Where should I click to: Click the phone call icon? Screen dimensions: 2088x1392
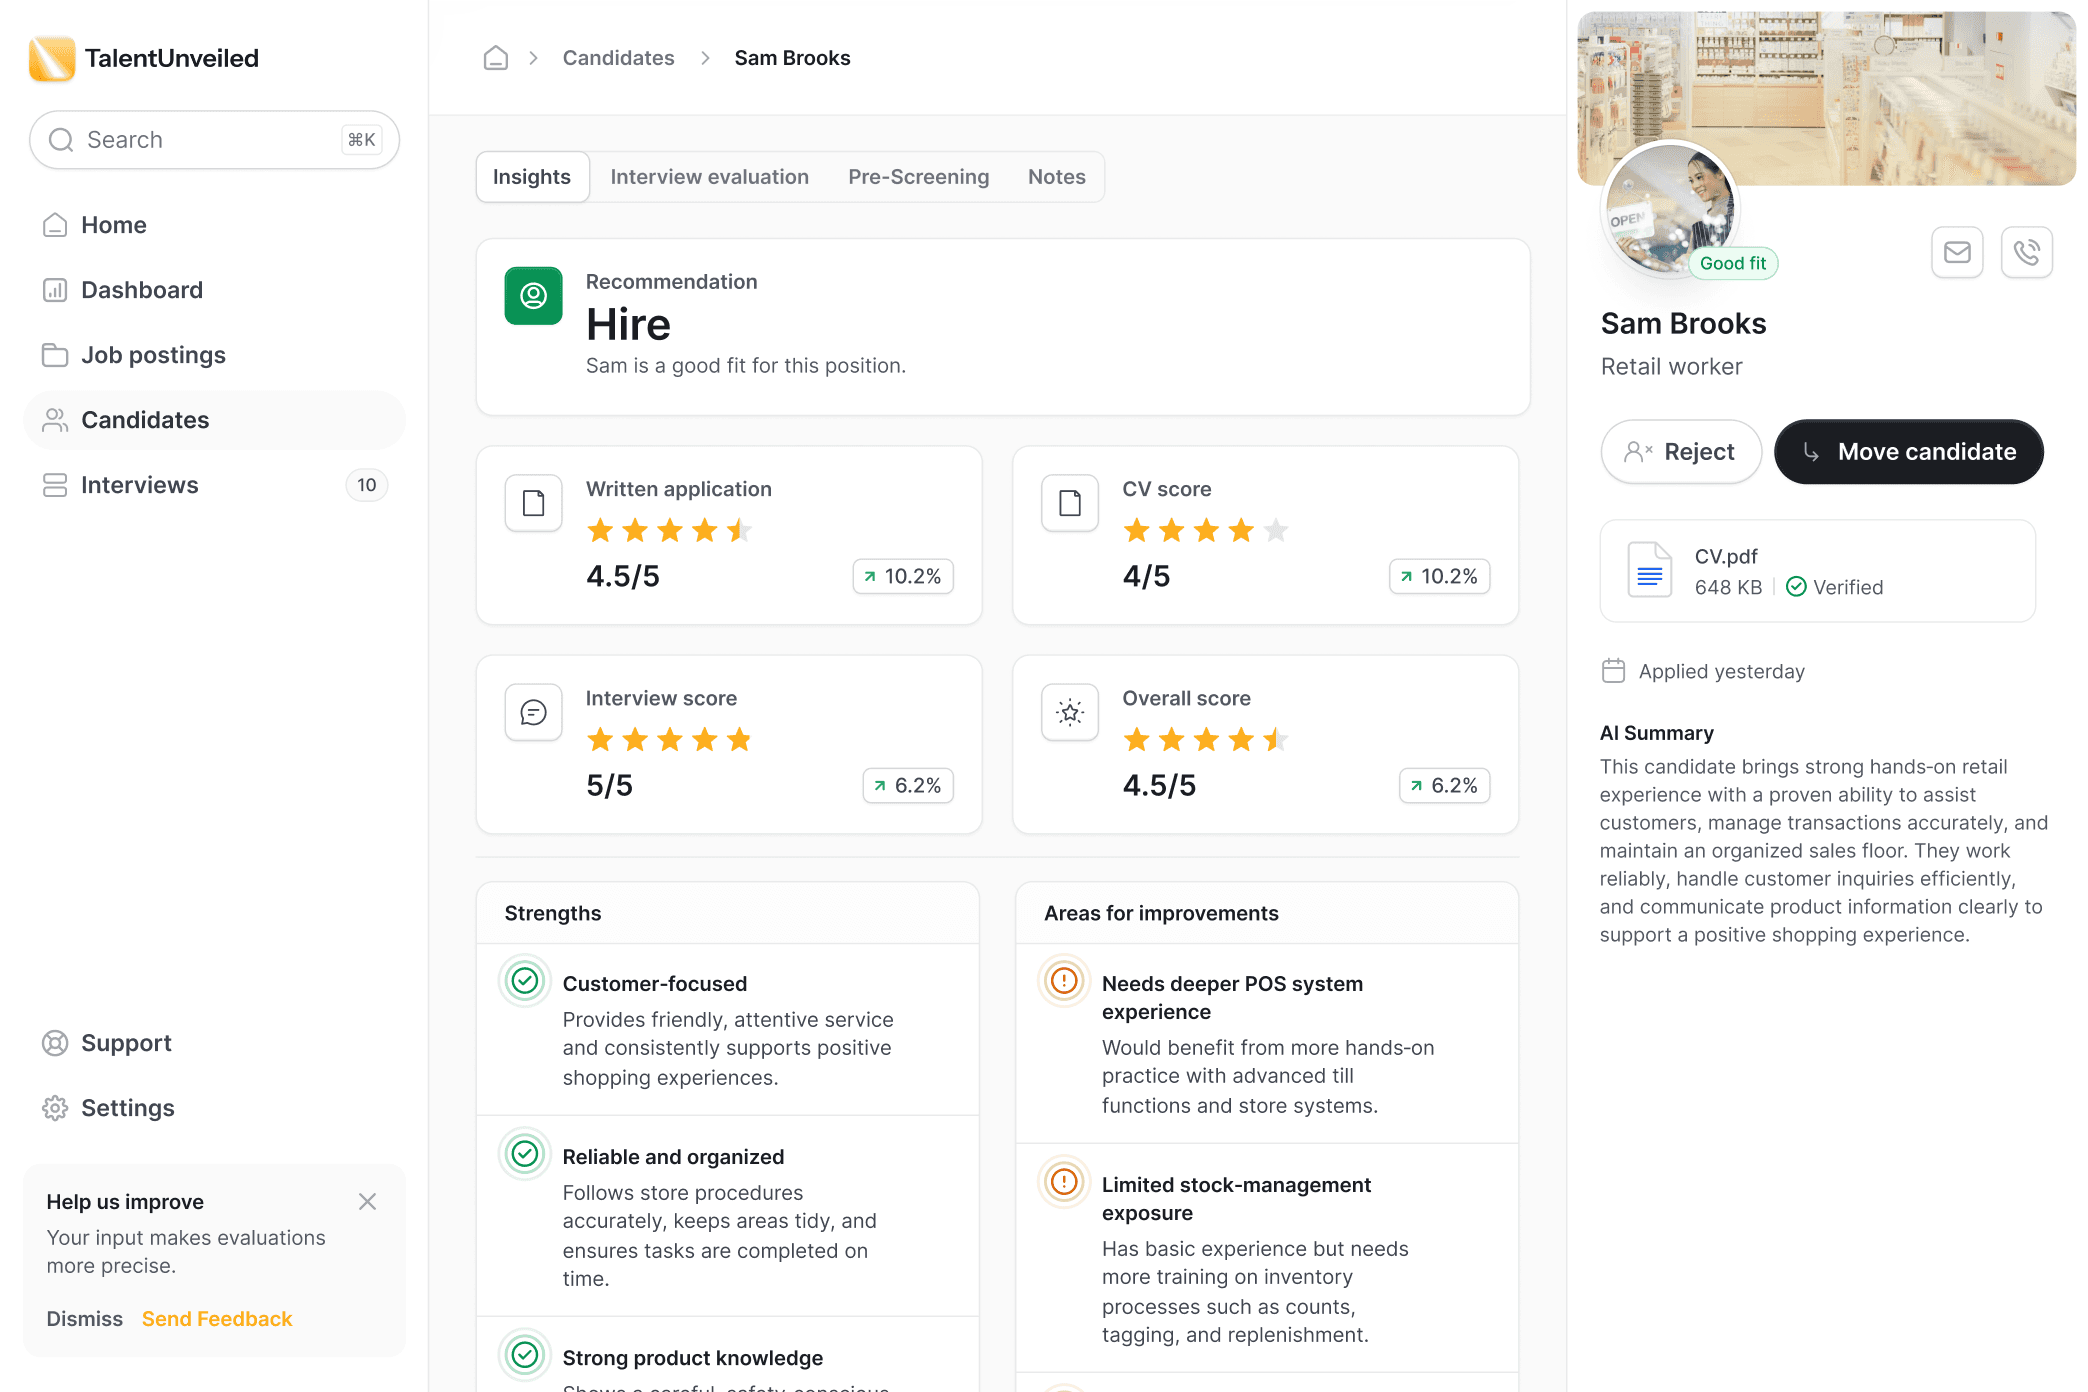2027,252
